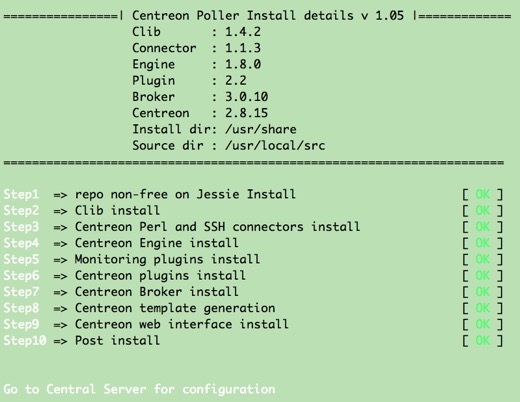Click the 'Install dir' label
This screenshot has width=520, height=402.
pyautogui.click(x=171, y=129)
